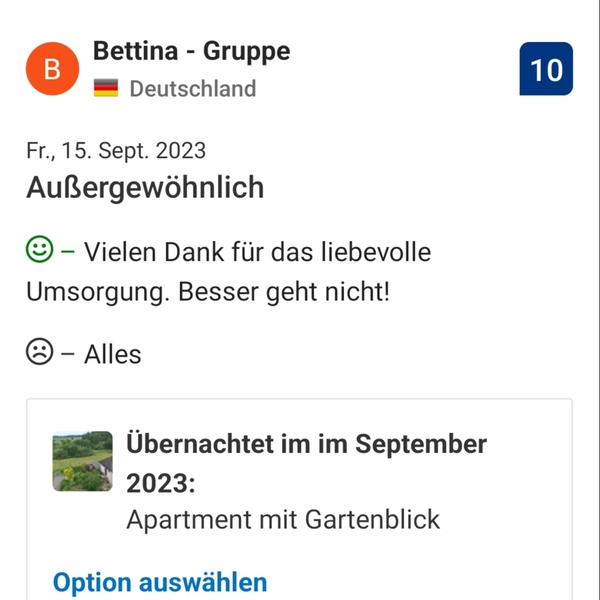Select the Übernachtet im im September heading
This screenshot has width=600, height=600.
pyautogui.click(x=306, y=444)
